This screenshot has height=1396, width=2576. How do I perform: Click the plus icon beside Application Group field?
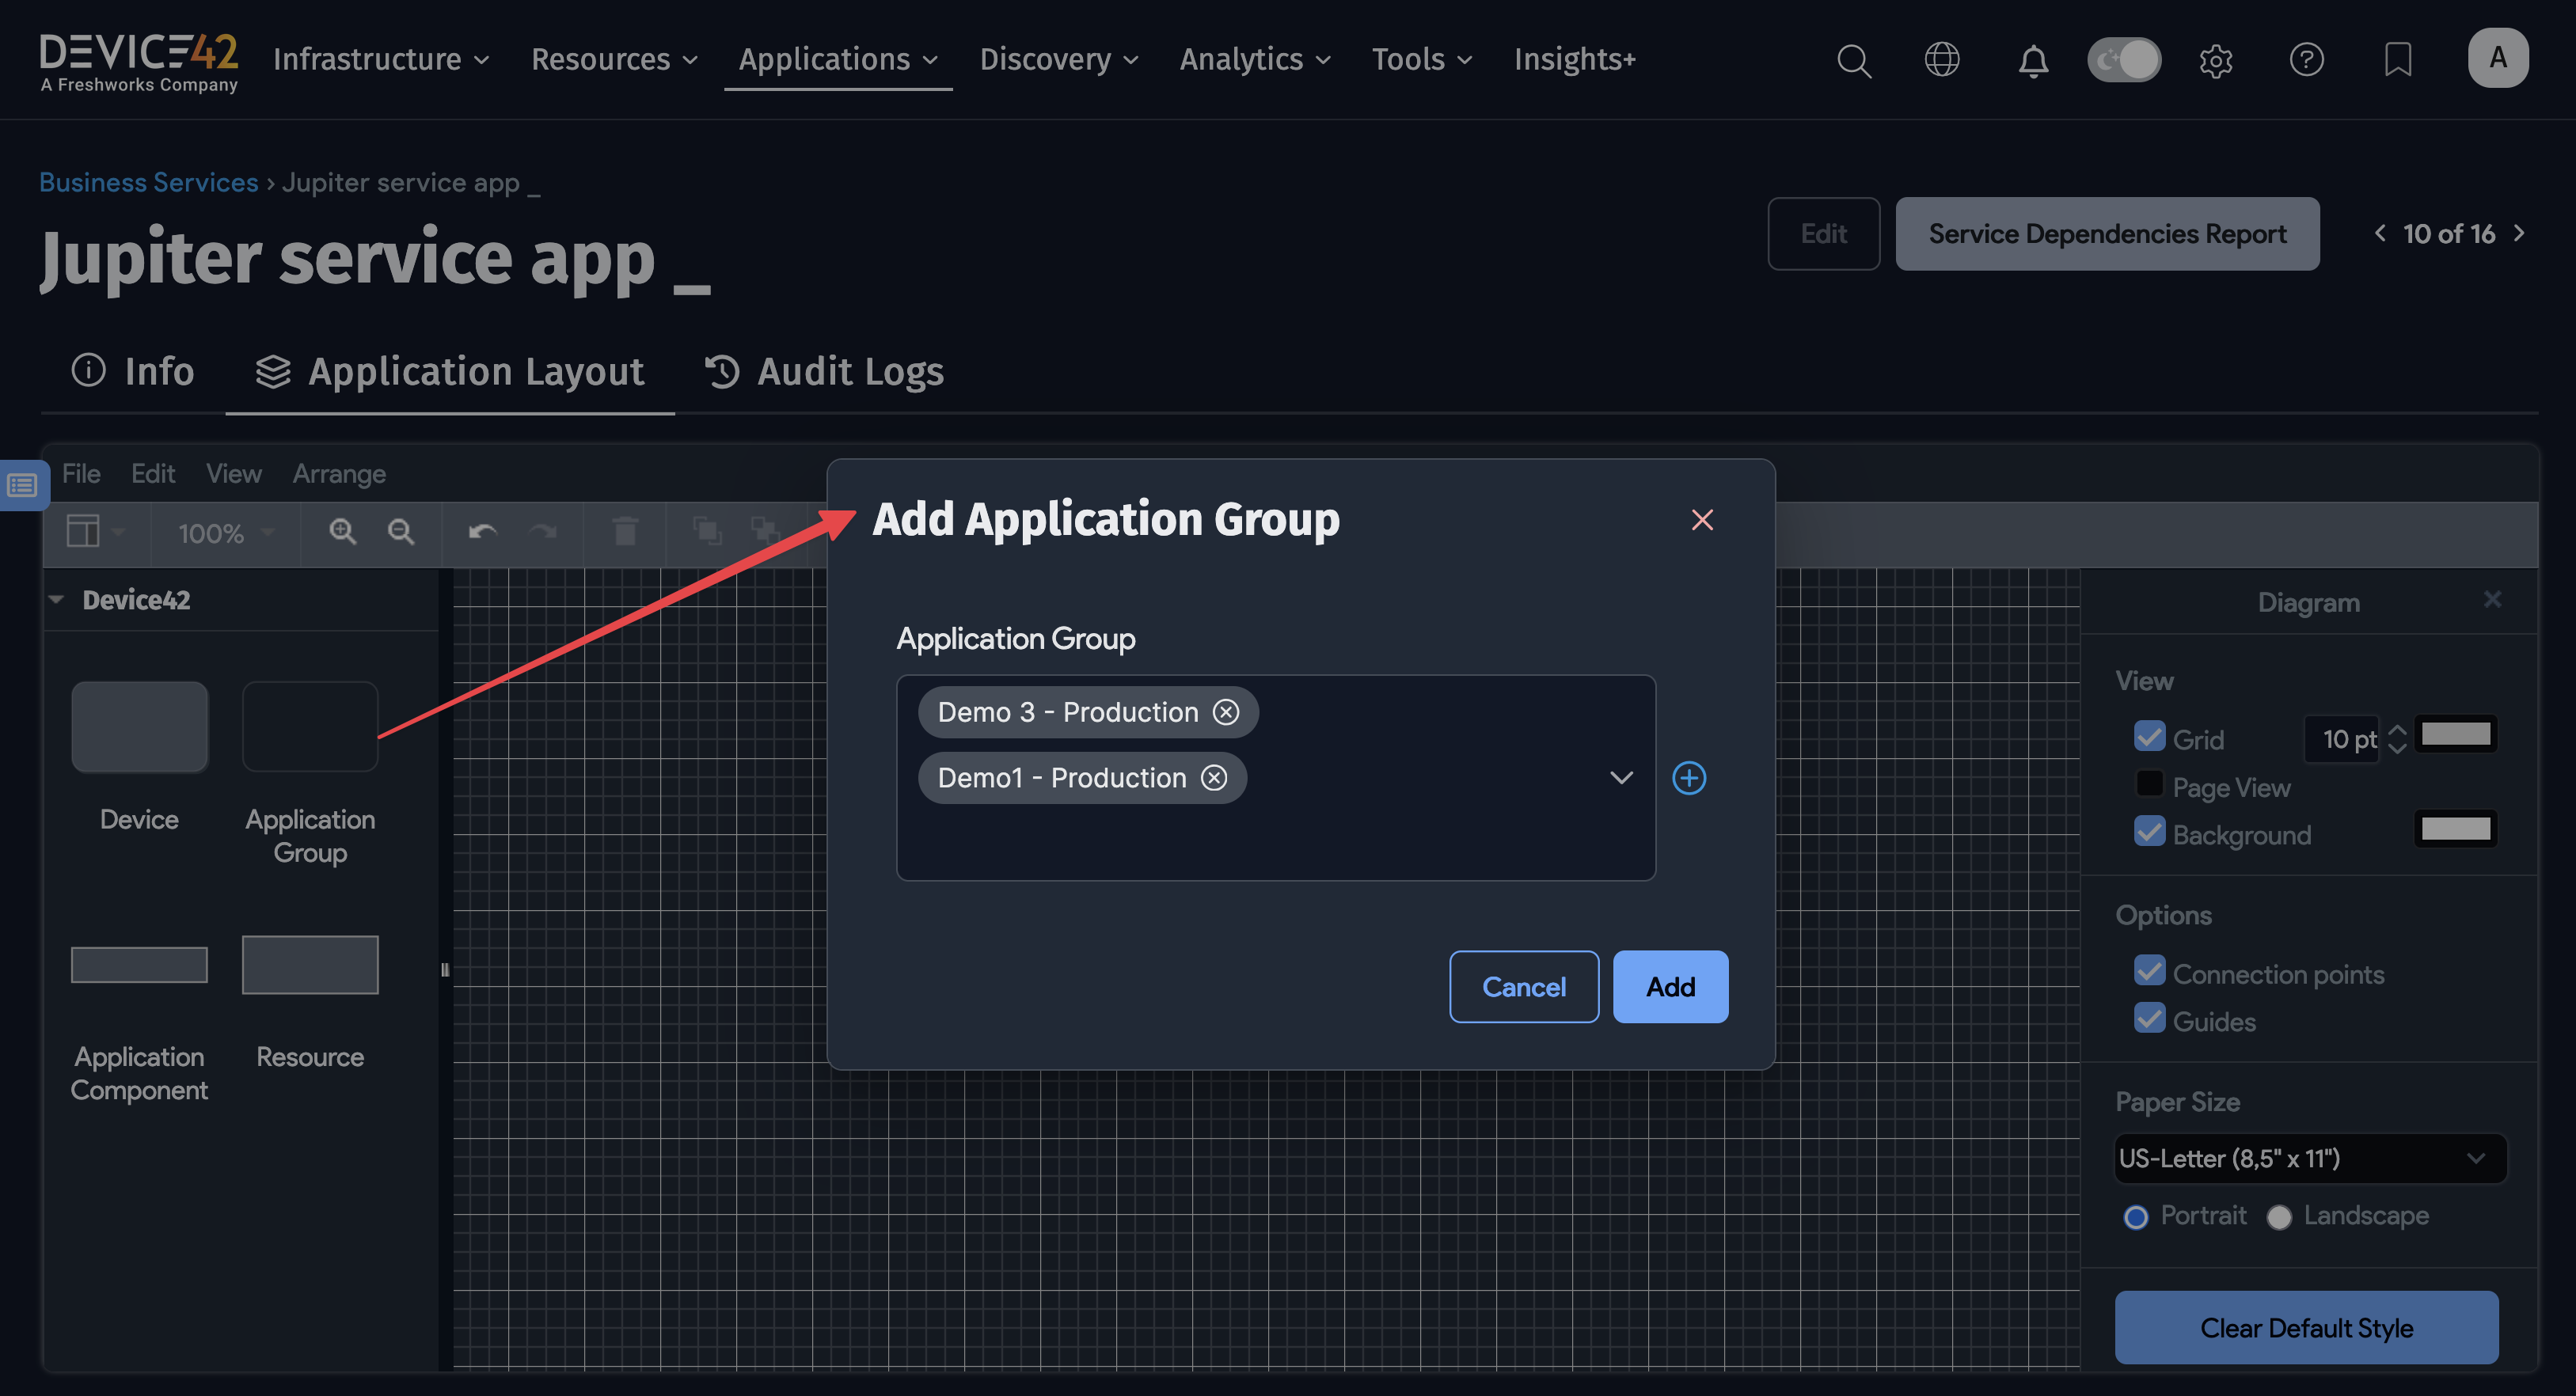1689,778
